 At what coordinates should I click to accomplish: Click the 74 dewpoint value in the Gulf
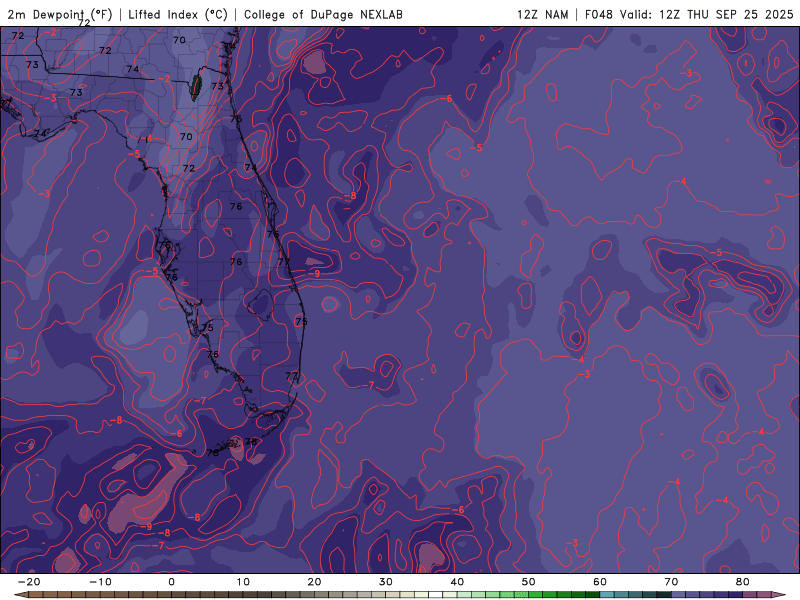click(x=40, y=134)
